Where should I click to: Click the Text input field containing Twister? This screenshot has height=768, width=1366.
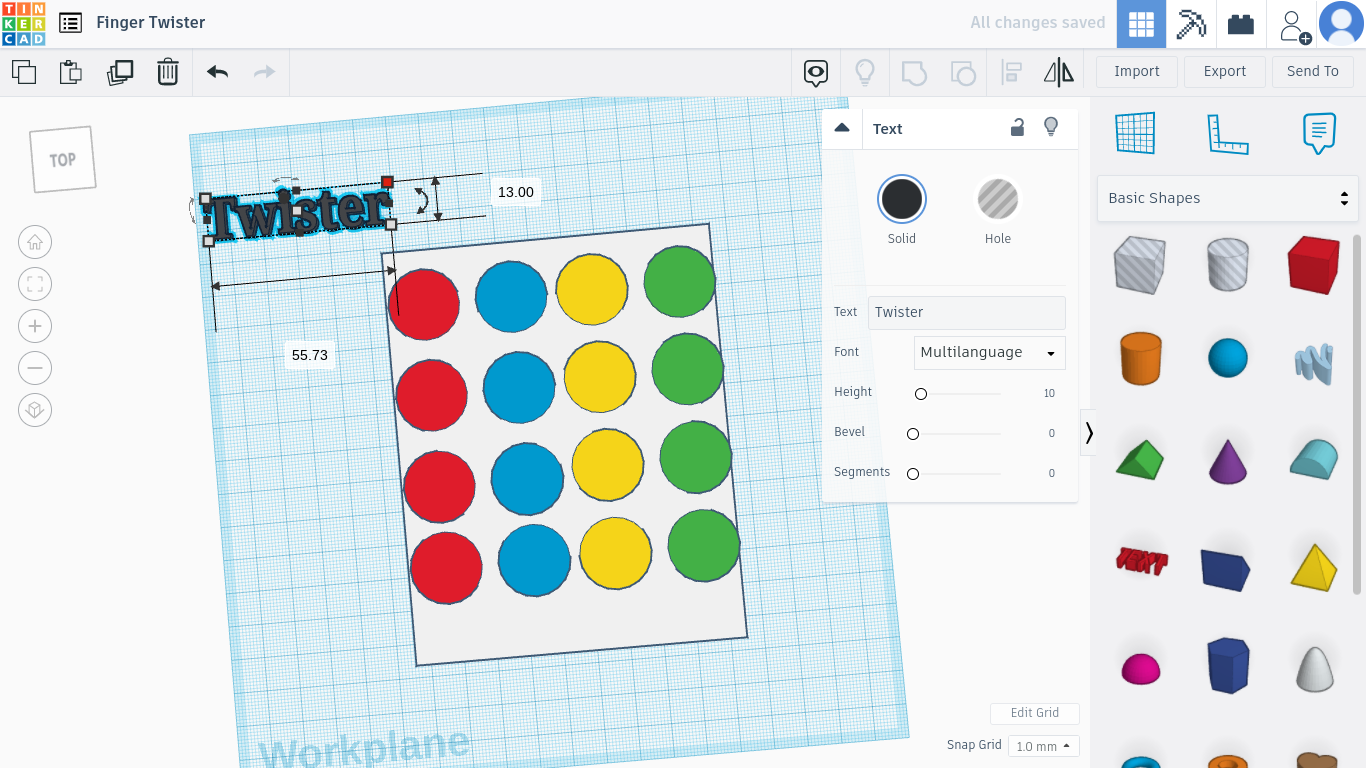click(967, 313)
